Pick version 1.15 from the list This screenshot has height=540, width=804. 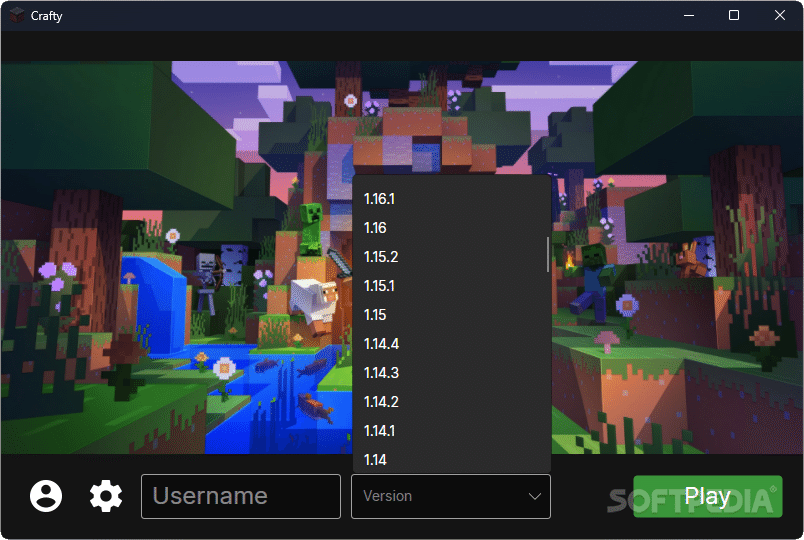[x=451, y=314]
